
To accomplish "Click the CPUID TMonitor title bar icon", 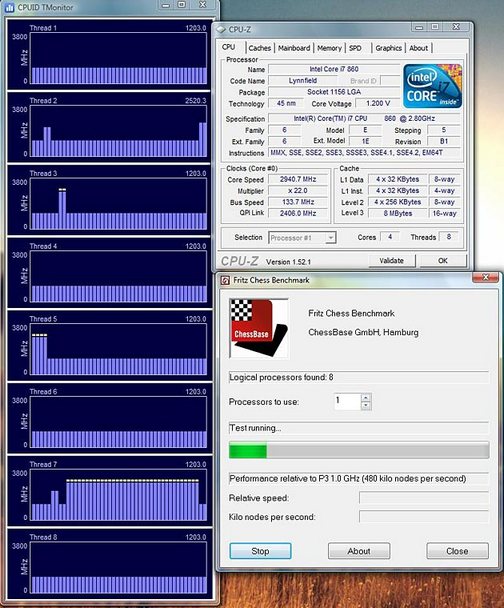I will tap(9, 7).
